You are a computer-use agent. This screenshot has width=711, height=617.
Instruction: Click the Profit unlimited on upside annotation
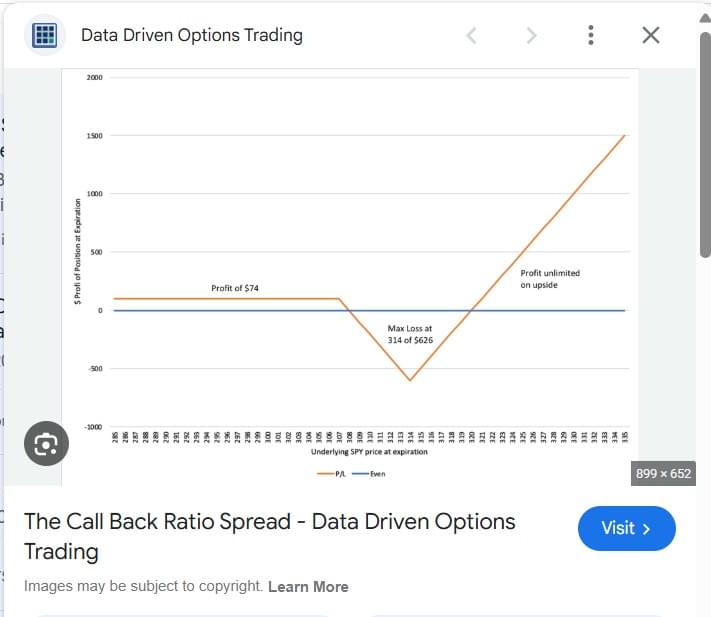(550, 279)
